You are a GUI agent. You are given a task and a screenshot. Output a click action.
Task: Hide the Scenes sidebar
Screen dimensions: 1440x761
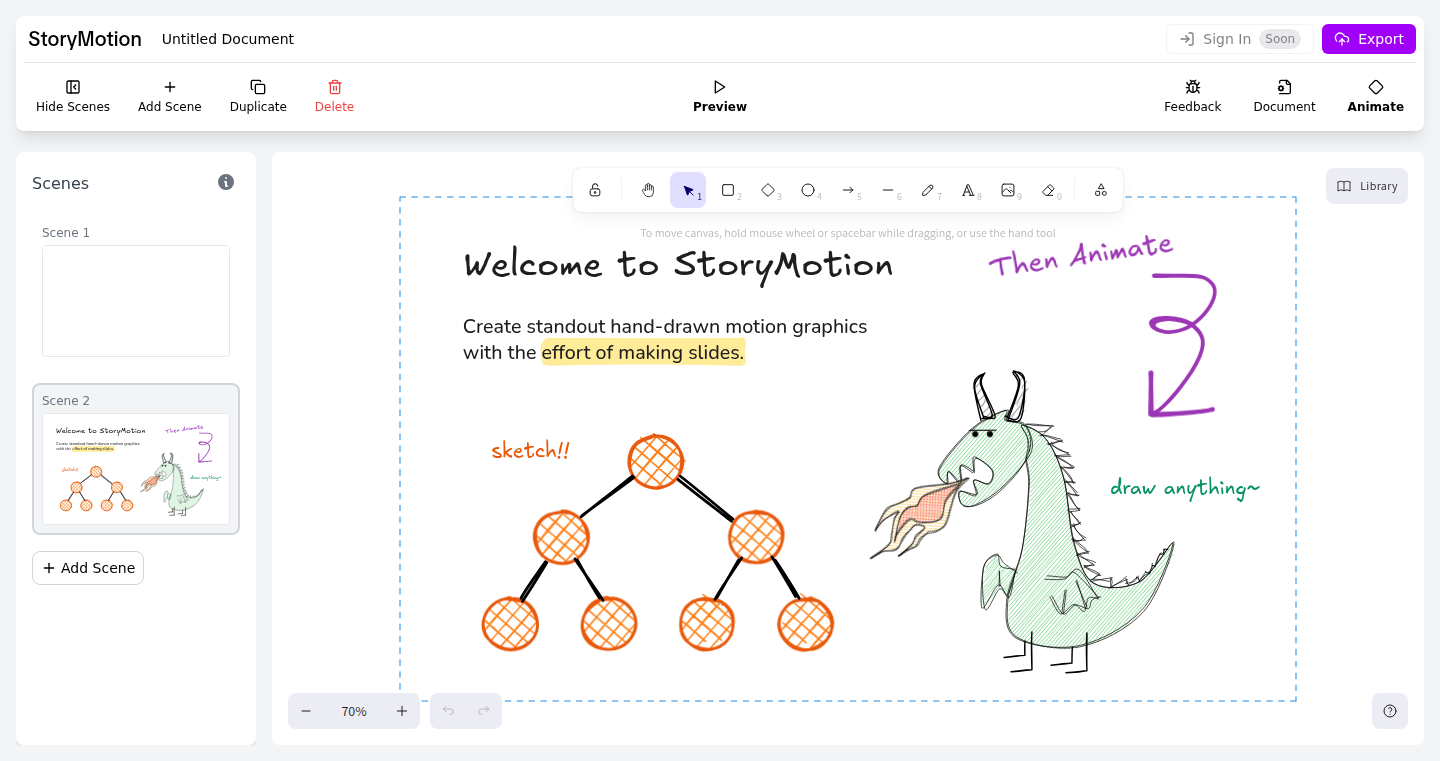(73, 96)
